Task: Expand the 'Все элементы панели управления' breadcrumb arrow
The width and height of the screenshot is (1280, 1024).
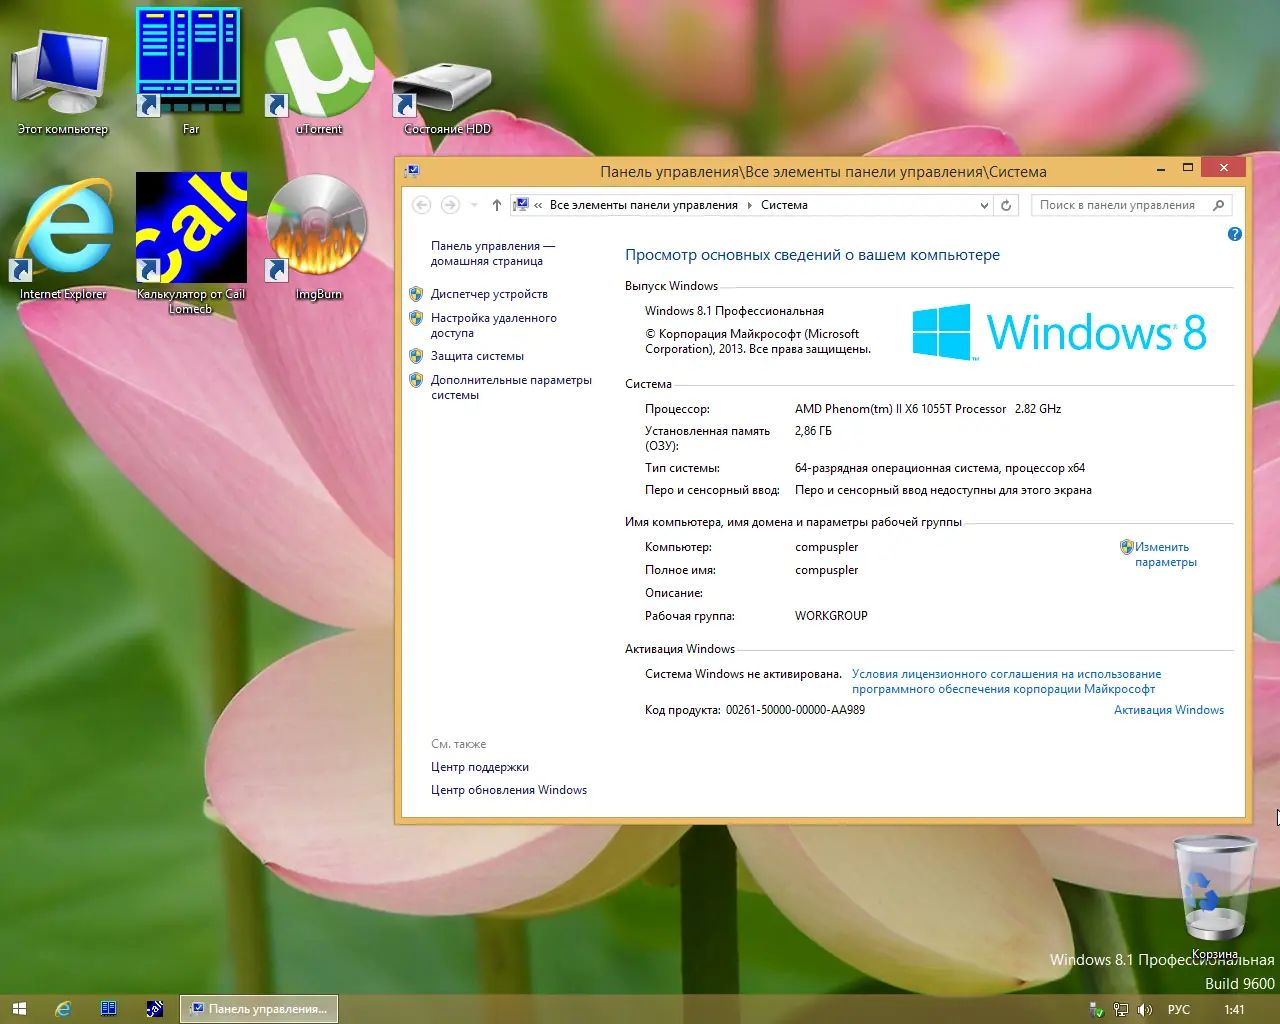Action: [x=749, y=205]
